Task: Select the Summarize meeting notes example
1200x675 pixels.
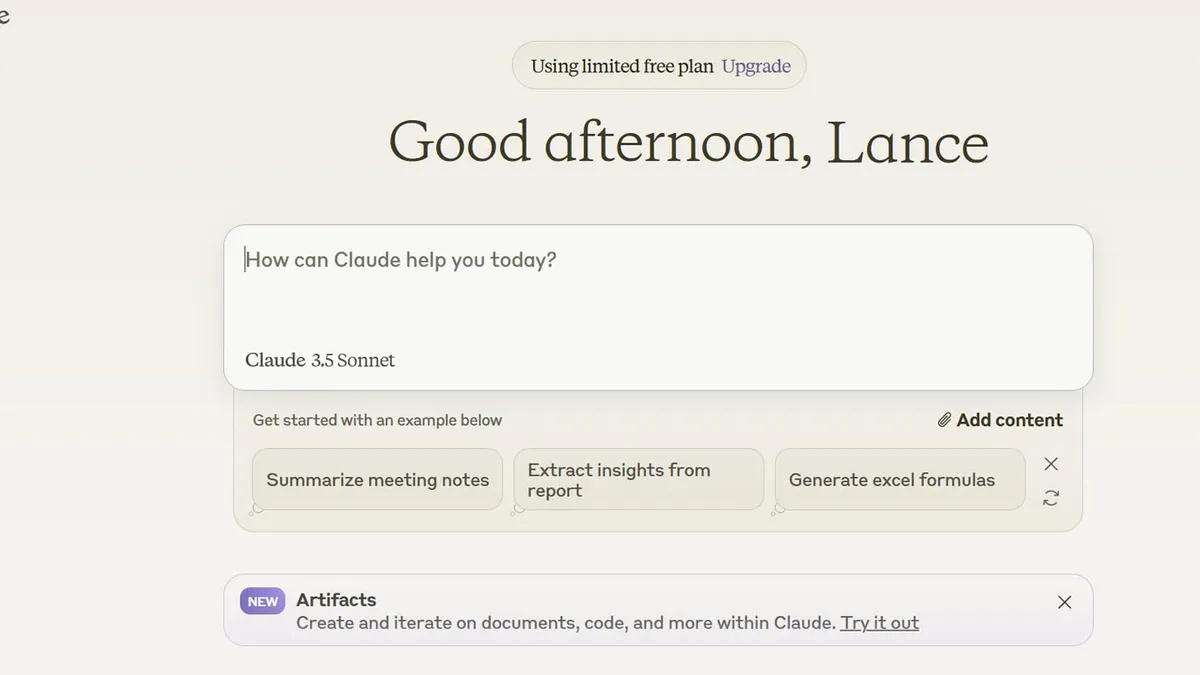Action: pyautogui.click(x=377, y=480)
